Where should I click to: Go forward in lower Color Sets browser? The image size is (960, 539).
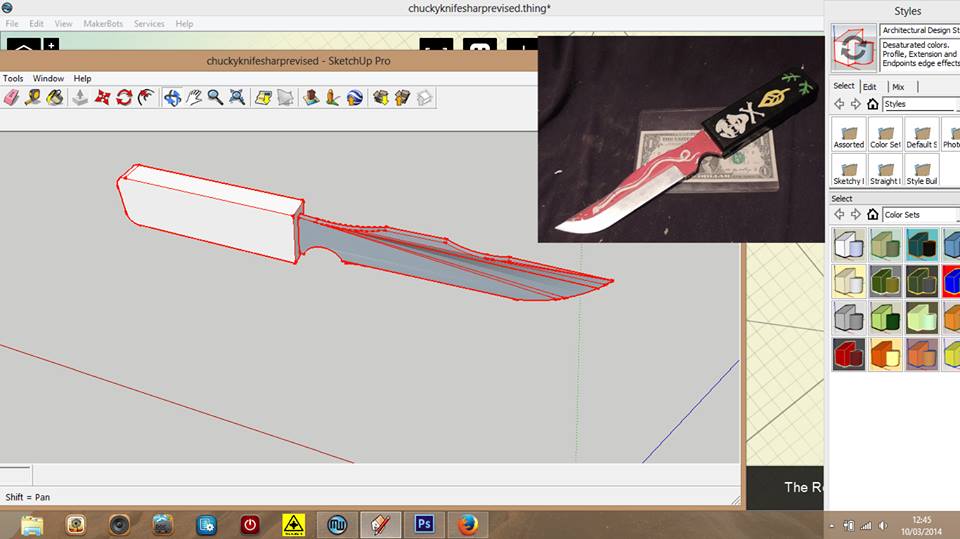[x=855, y=214]
